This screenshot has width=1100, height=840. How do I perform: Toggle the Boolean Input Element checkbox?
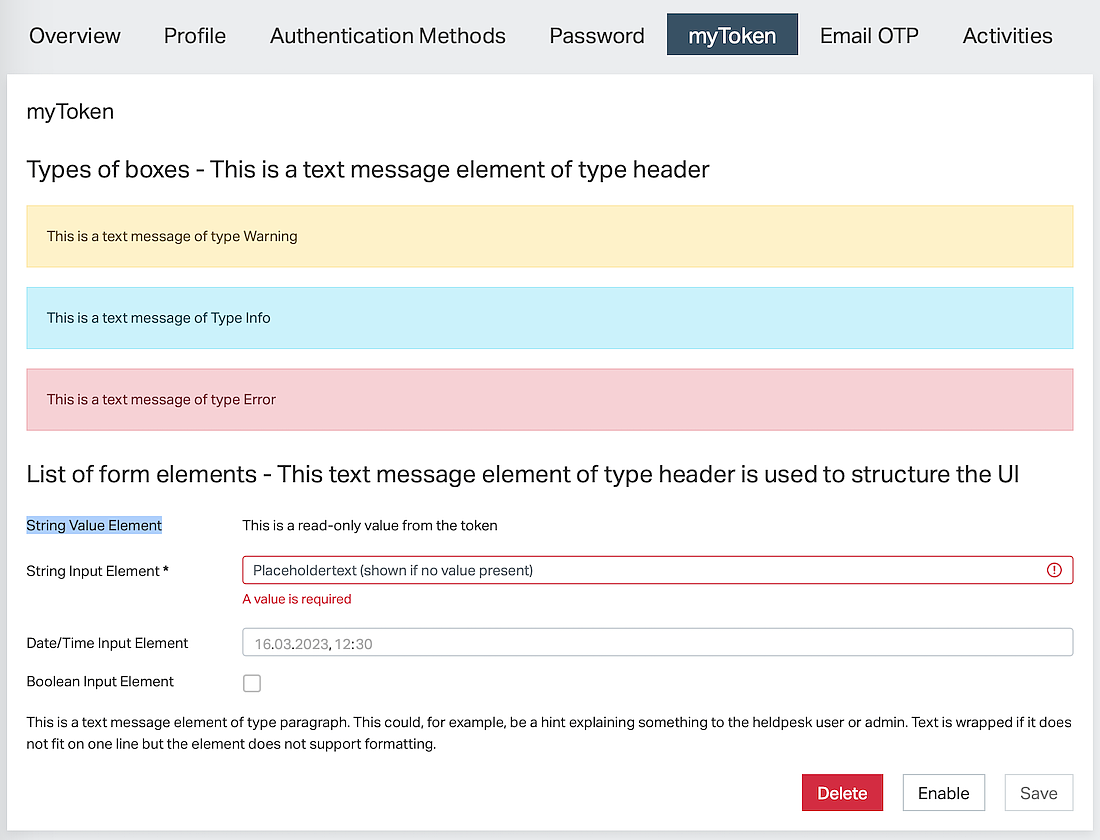click(x=252, y=683)
